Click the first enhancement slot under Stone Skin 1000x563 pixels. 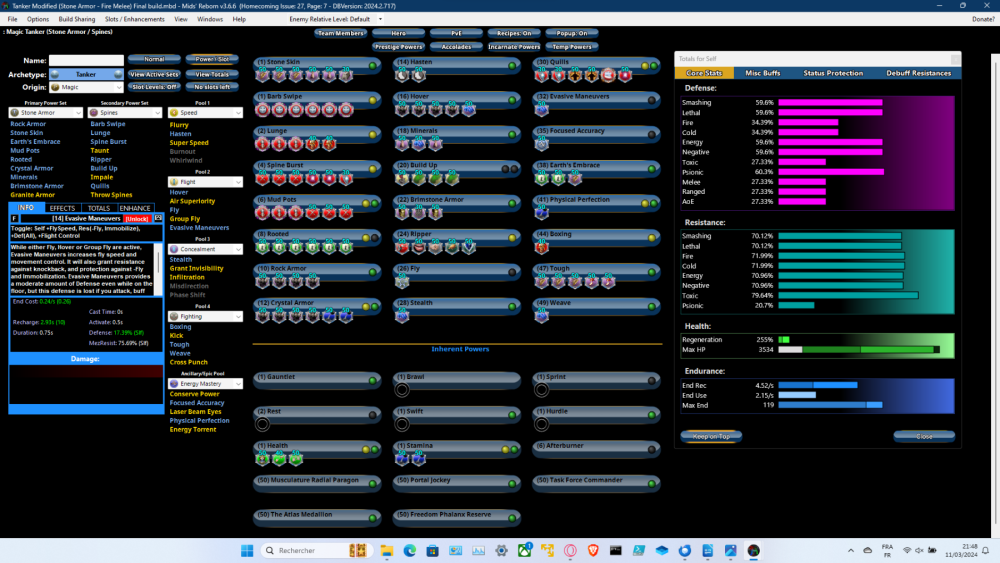264,74
